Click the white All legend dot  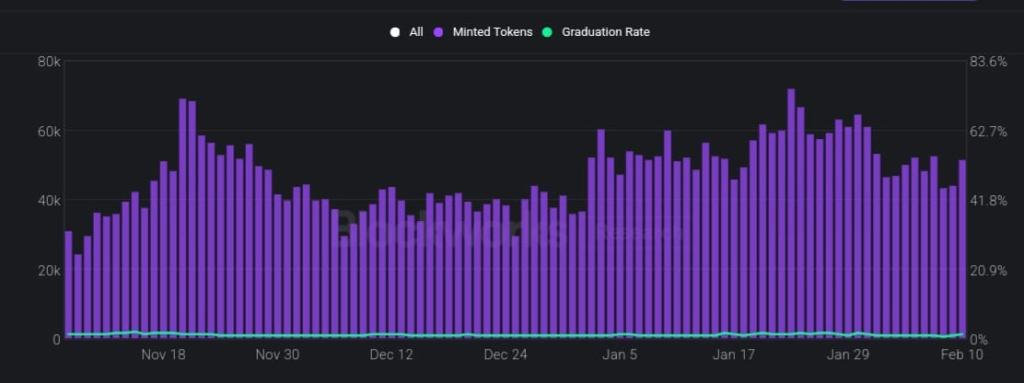click(394, 32)
